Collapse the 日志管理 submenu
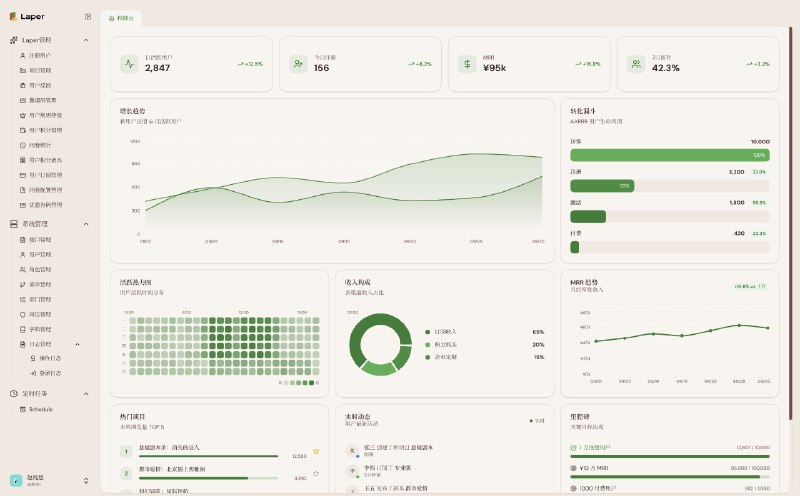Screen dimensions: 800x496 (x=78, y=344)
